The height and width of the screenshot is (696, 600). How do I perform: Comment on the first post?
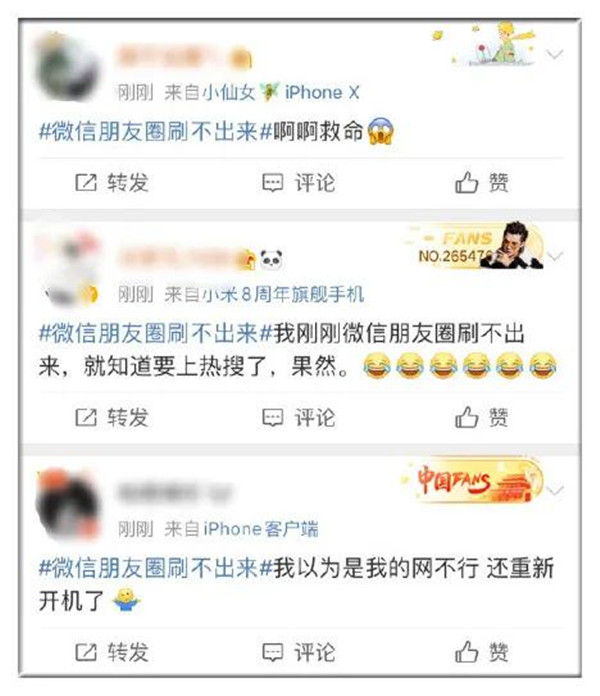(299, 182)
